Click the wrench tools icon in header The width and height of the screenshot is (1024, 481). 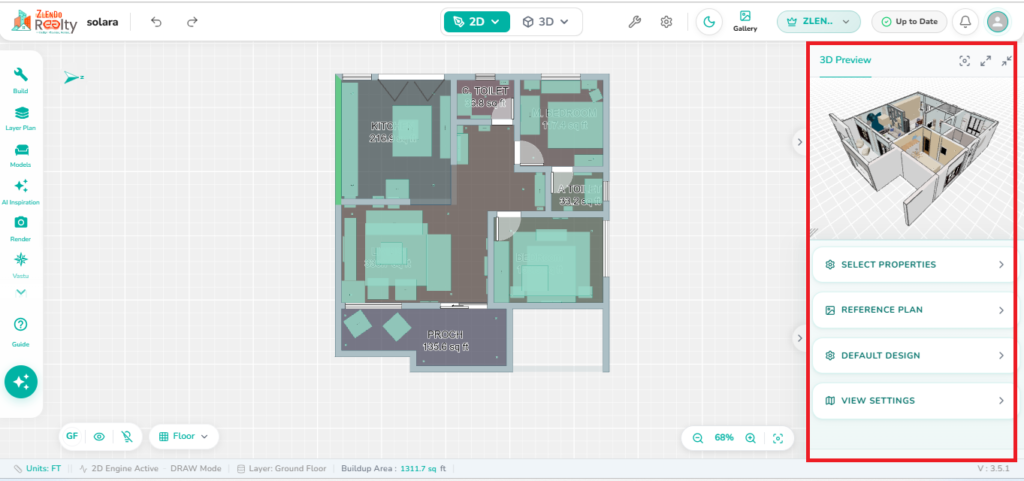pyautogui.click(x=634, y=22)
